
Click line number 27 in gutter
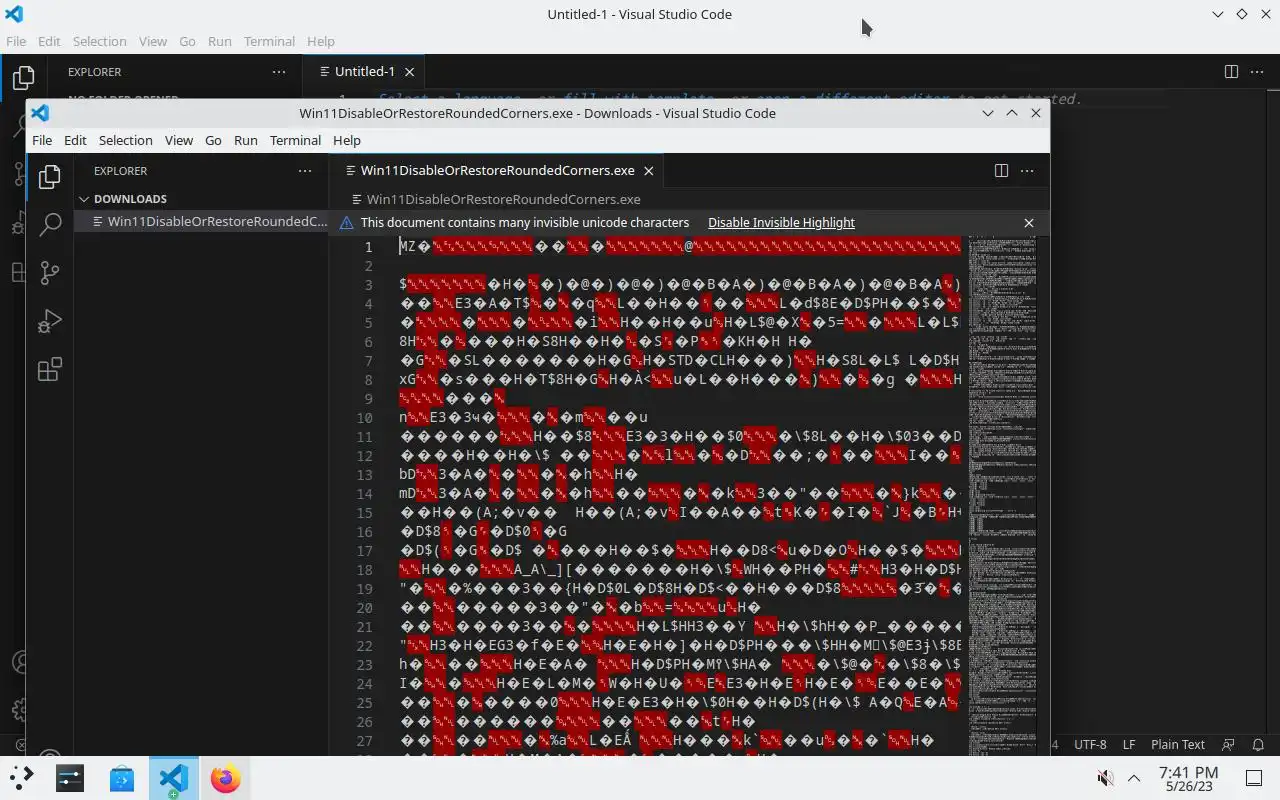[364, 741]
